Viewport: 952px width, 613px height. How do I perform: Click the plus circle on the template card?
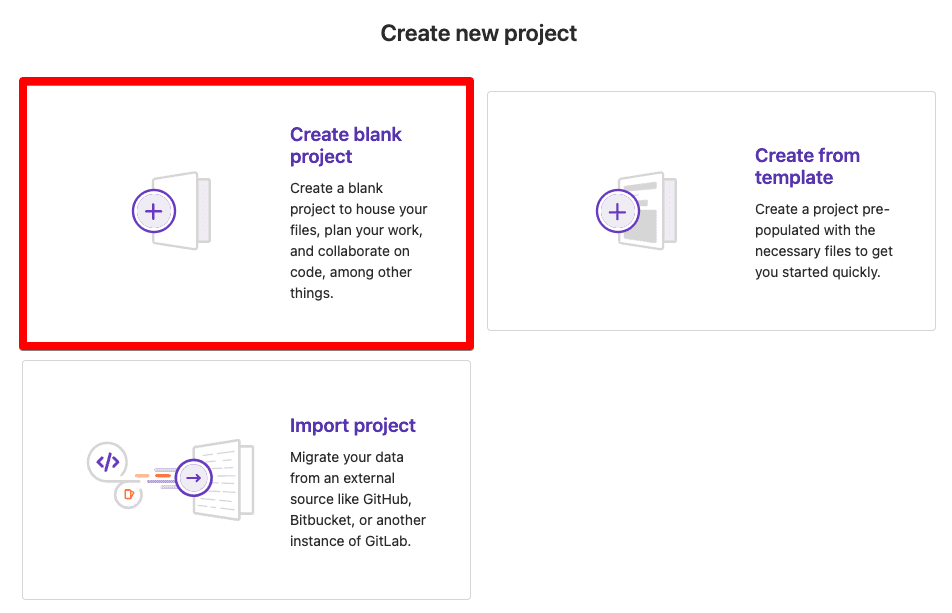pyautogui.click(x=618, y=212)
